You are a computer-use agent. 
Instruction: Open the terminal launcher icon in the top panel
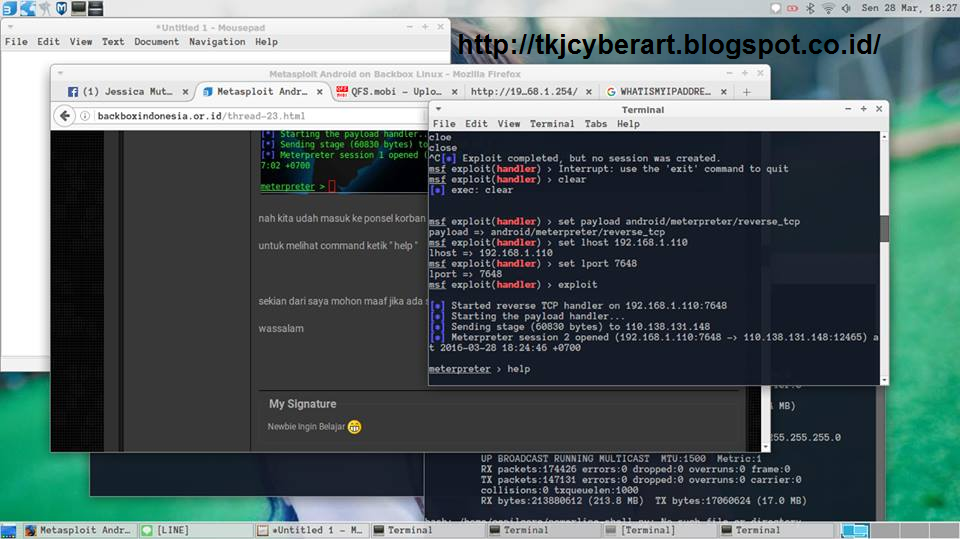point(78,8)
